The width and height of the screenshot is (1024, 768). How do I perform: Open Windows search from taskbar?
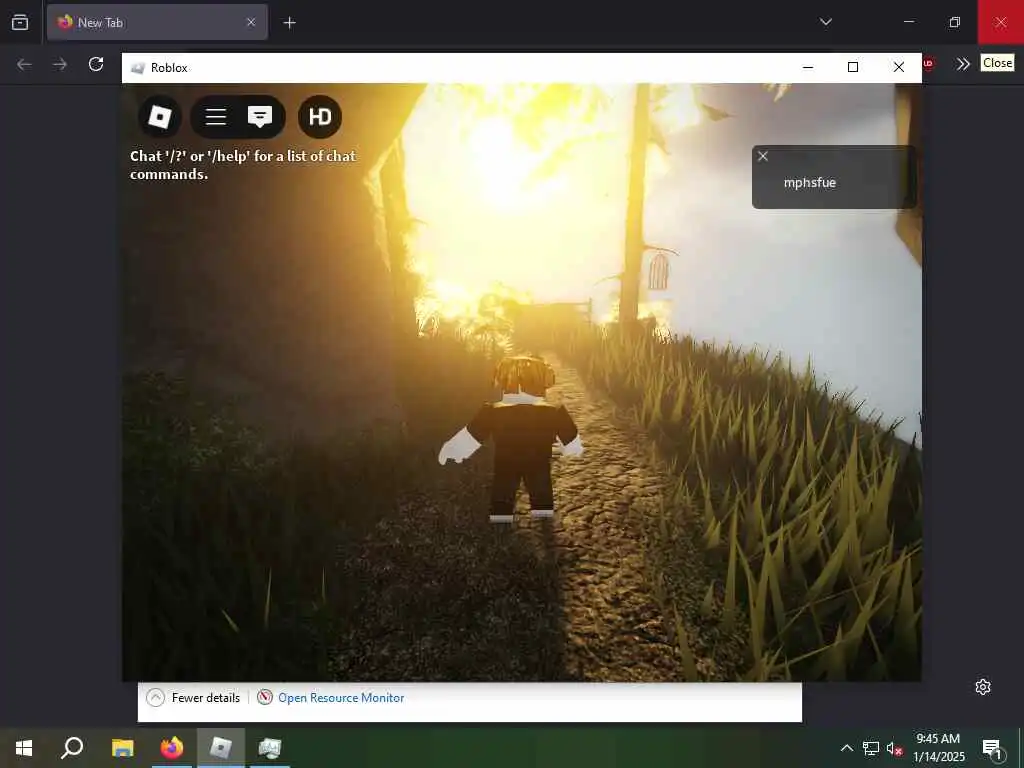click(x=72, y=748)
